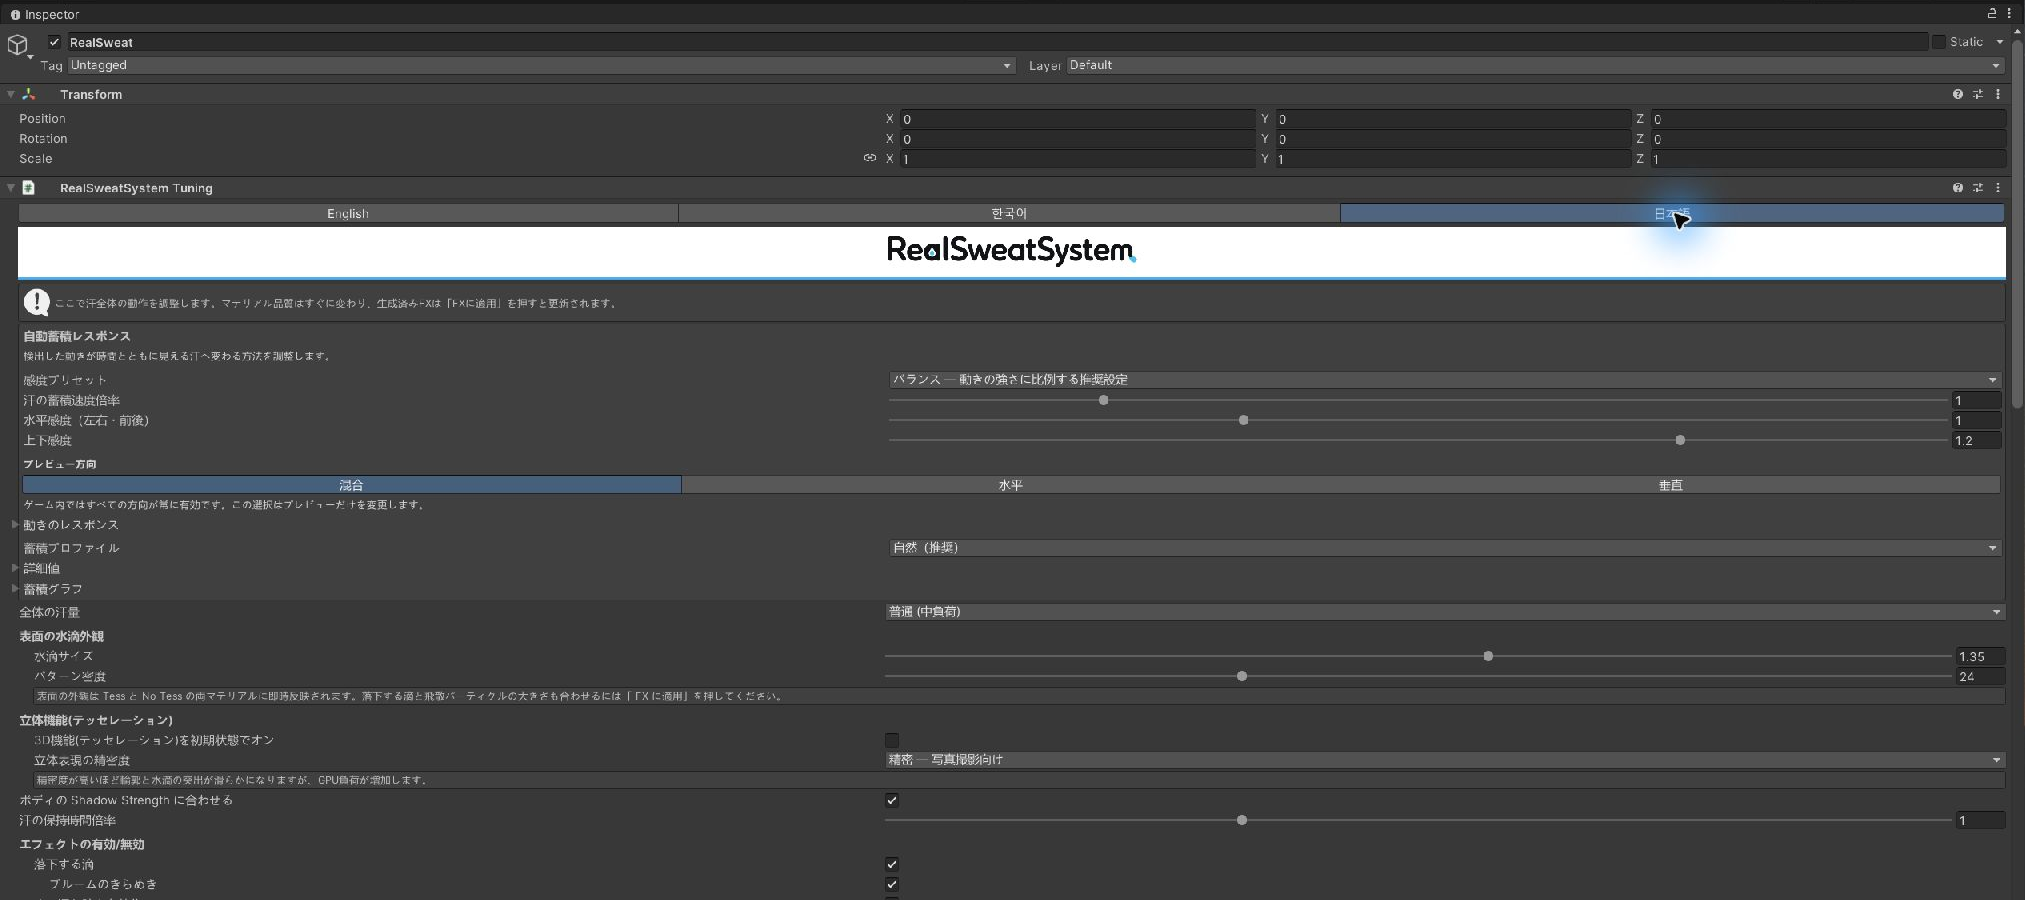Image resolution: width=2025 pixels, height=900 pixels.
Task: Toggle RealSweat object active checkbox
Action: point(55,42)
